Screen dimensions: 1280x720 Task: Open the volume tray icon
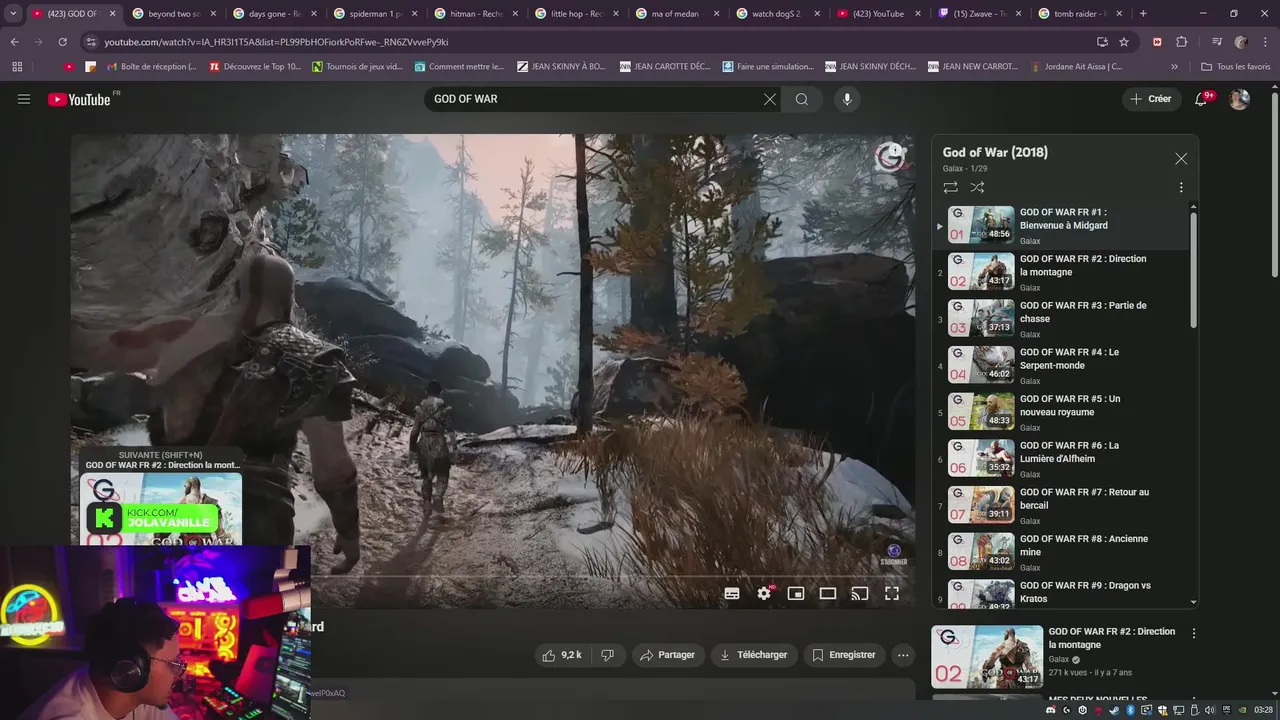coord(1210,710)
